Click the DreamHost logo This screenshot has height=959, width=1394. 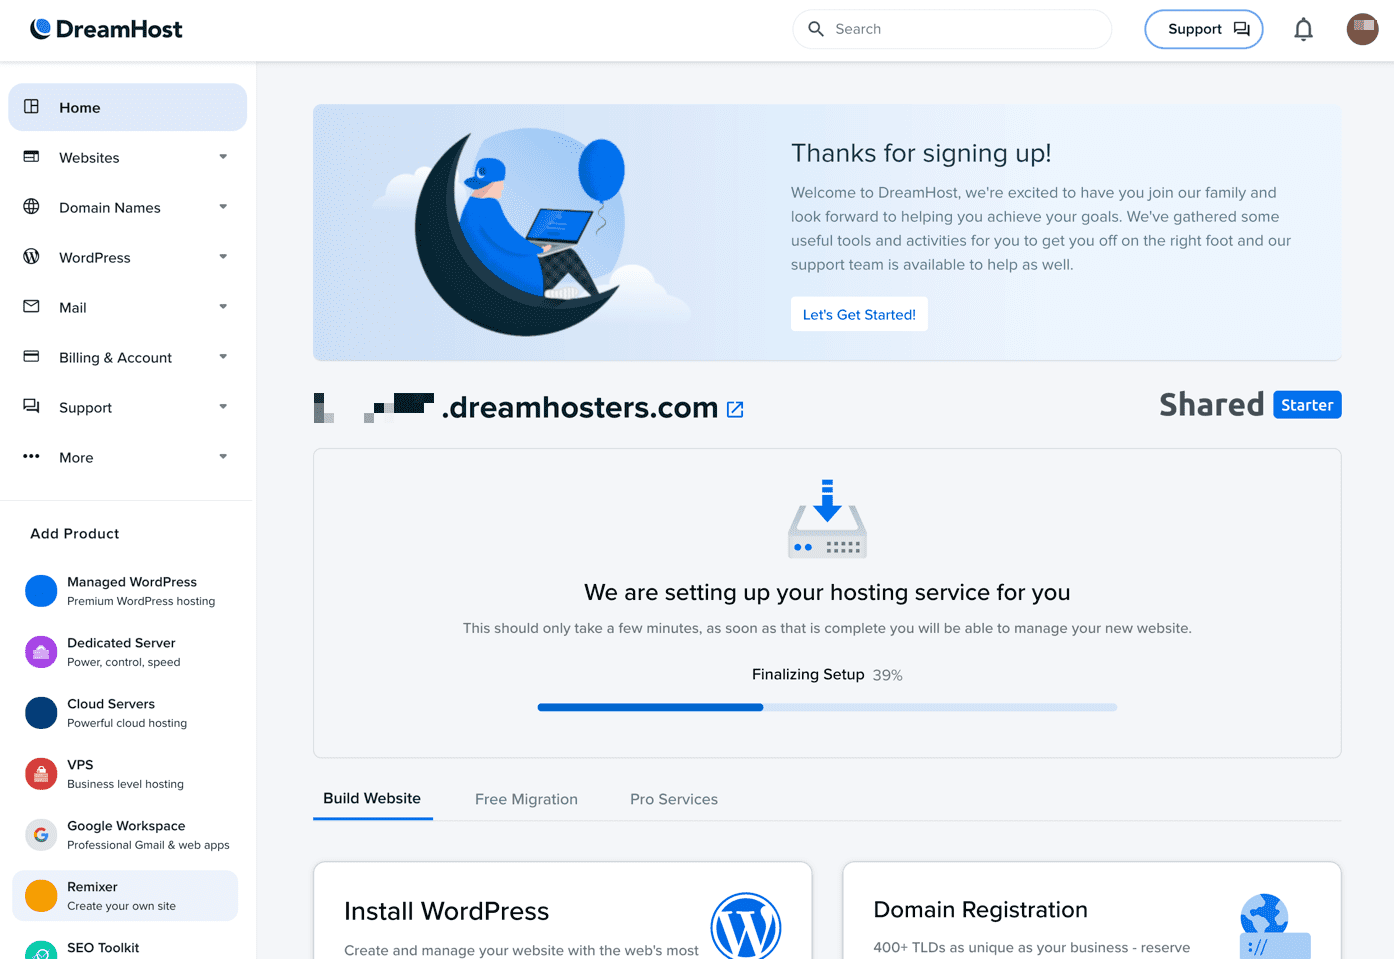pyautogui.click(x=106, y=29)
